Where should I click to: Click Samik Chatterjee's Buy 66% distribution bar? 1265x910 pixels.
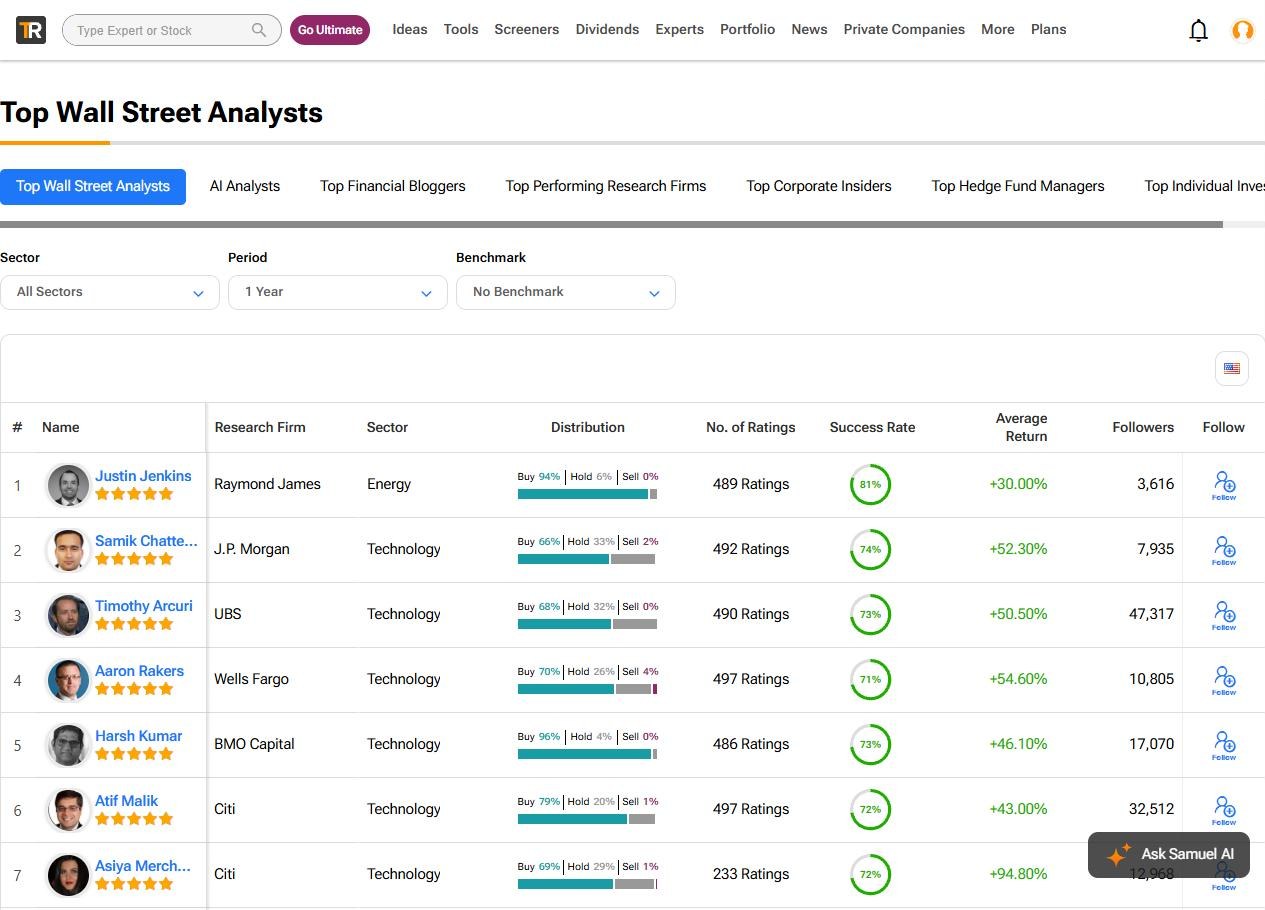tap(563, 559)
